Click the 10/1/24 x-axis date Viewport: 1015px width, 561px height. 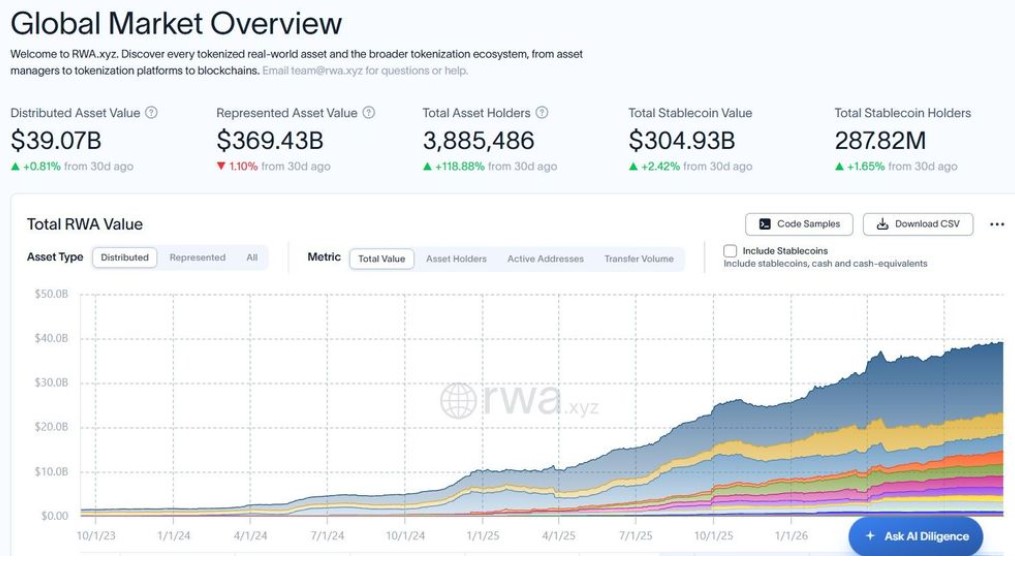coord(405,536)
